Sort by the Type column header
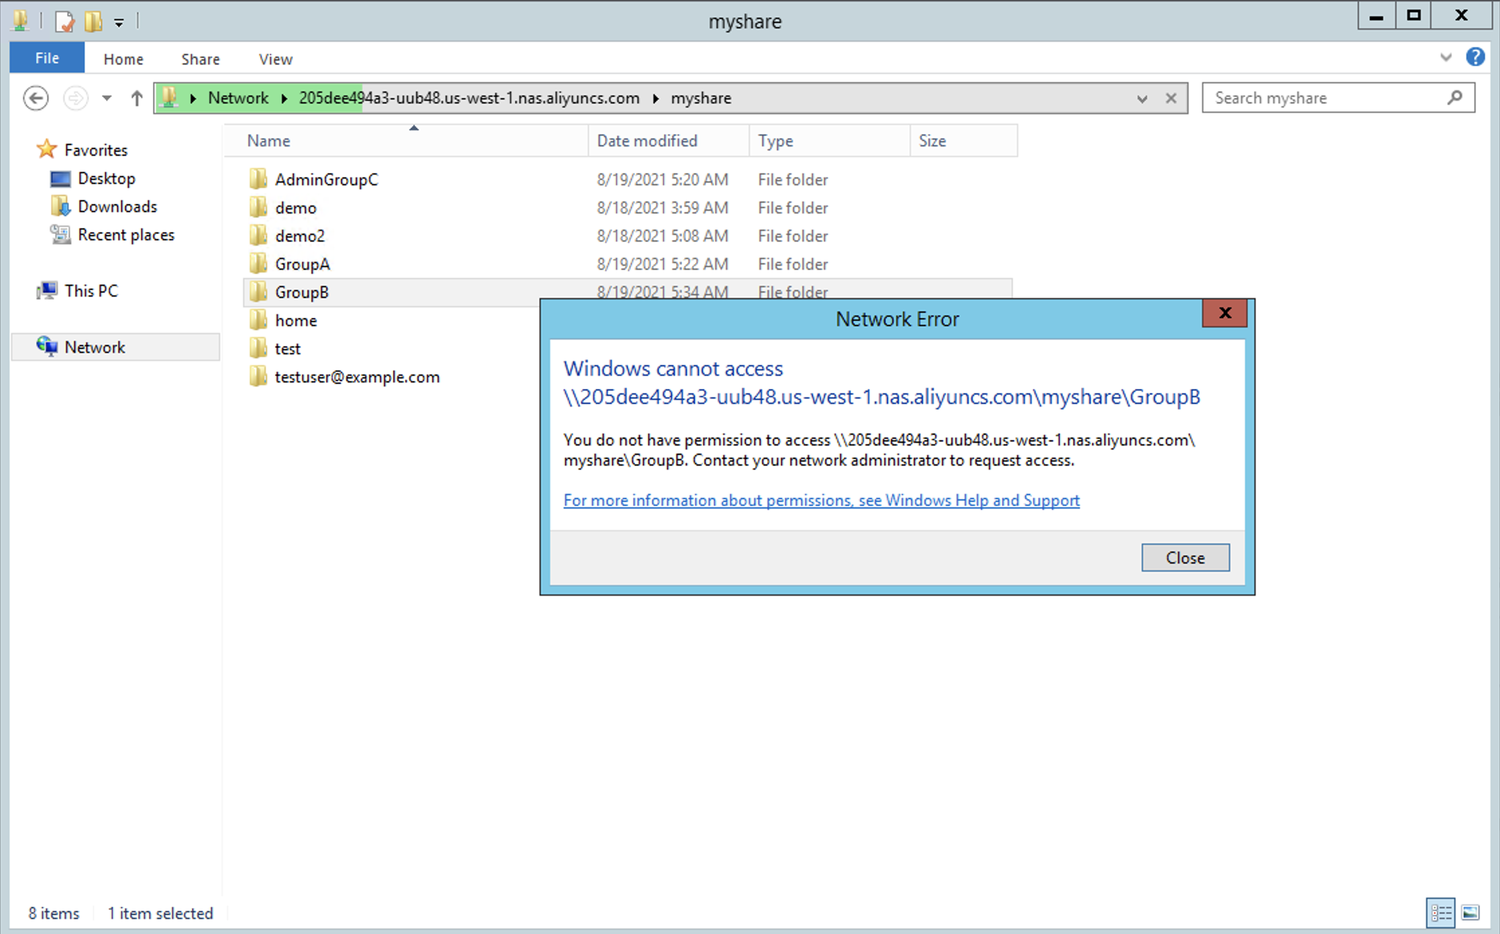The height and width of the screenshot is (934, 1500). [x=830, y=141]
